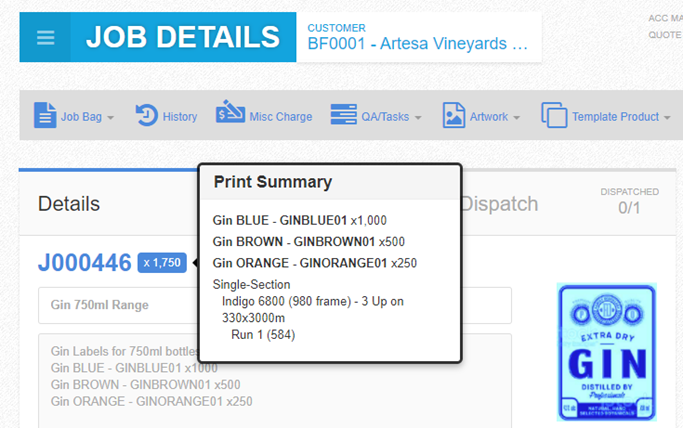The image size is (683, 428).
Task: Switch to the Dispatch tab
Action: click(500, 204)
